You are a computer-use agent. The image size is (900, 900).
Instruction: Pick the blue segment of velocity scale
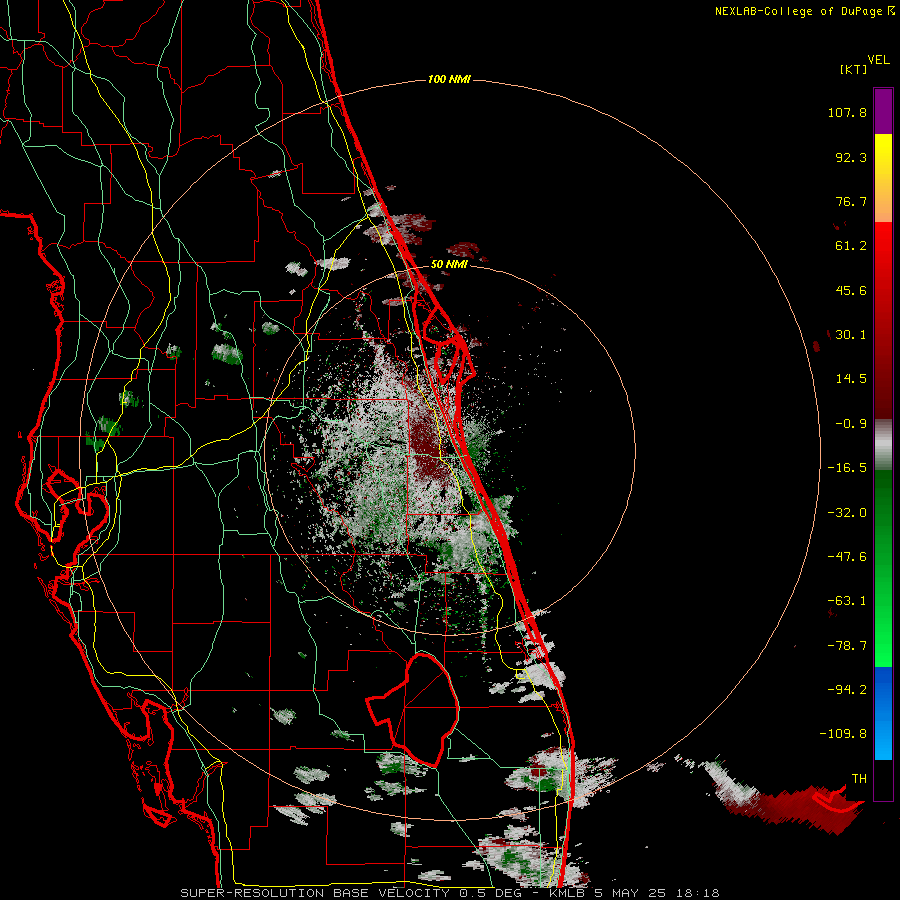pyautogui.click(x=883, y=713)
